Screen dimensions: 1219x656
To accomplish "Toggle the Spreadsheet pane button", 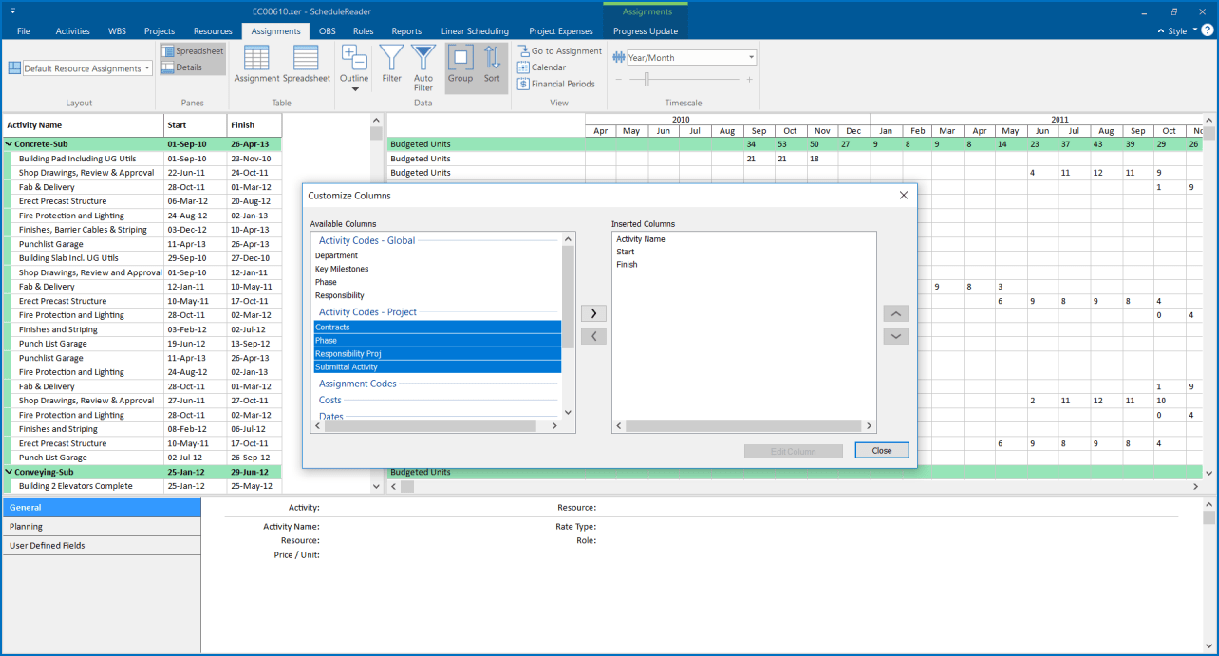I will click(x=193, y=51).
